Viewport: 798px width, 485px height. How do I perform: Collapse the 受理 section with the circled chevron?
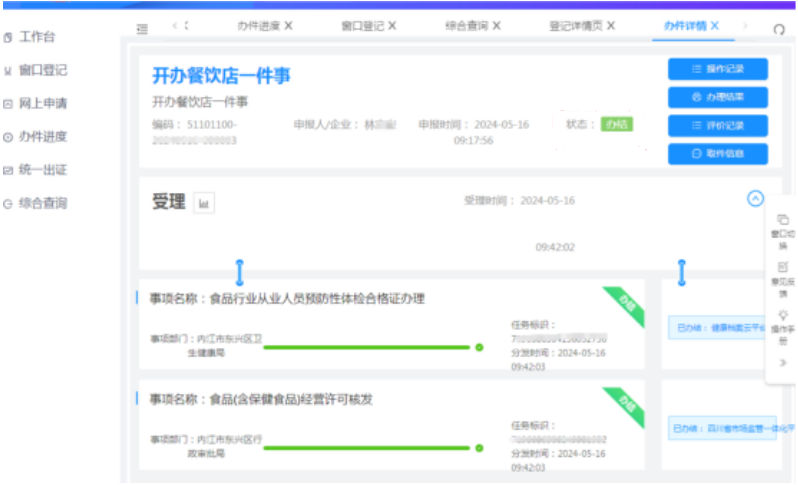pos(755,199)
